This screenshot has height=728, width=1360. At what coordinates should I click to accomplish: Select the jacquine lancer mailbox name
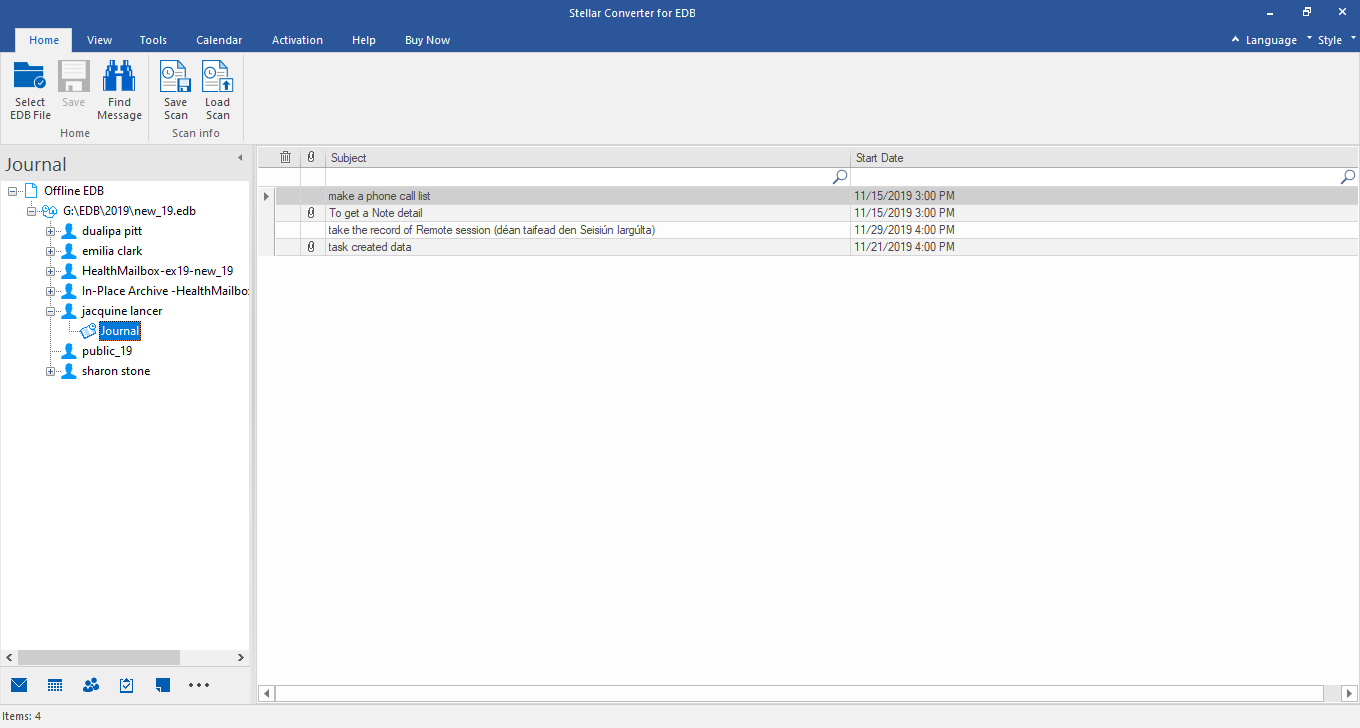point(122,311)
